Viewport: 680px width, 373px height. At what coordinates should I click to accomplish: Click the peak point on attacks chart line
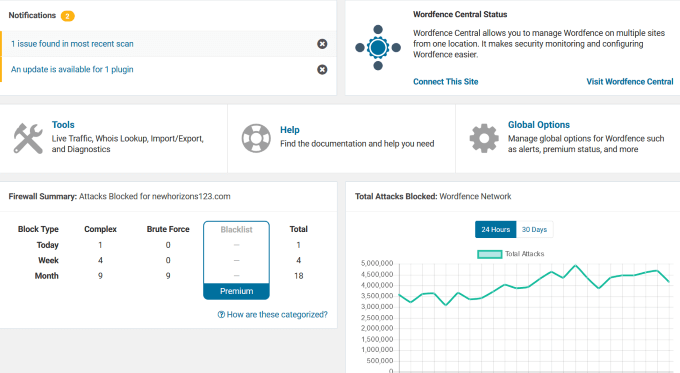[x=575, y=265]
